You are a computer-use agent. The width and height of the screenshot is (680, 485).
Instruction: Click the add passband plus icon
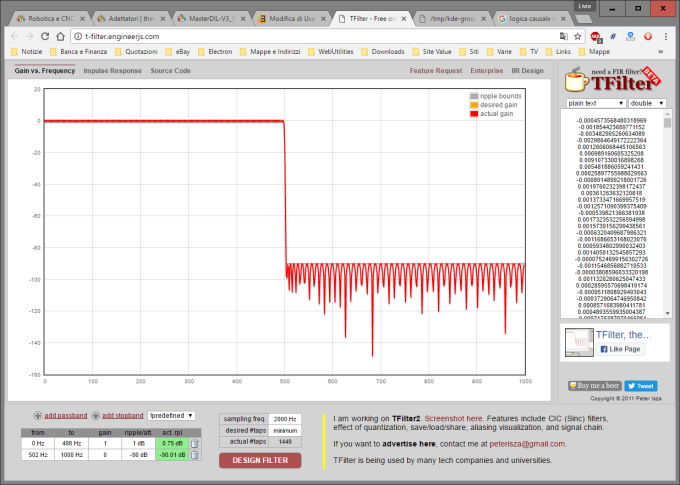(x=37, y=415)
